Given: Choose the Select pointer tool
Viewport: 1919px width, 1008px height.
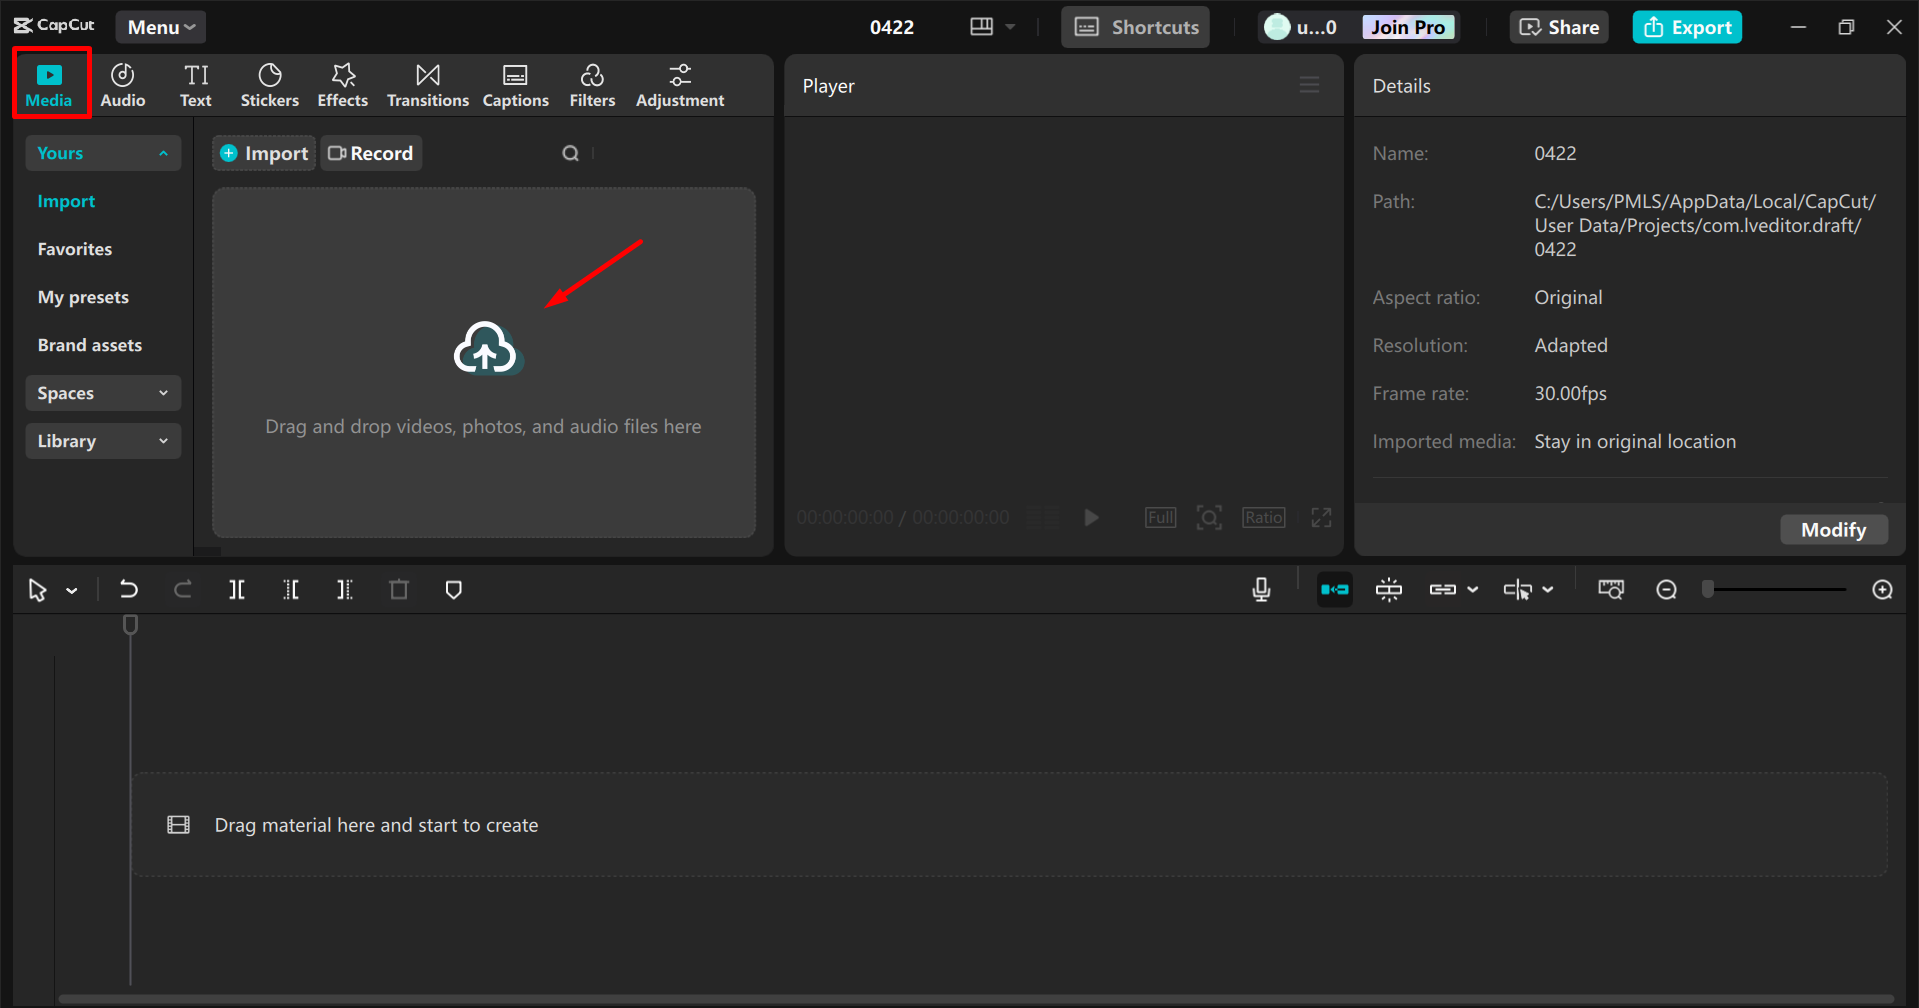Looking at the screenshot, I should pyautogui.click(x=38, y=590).
